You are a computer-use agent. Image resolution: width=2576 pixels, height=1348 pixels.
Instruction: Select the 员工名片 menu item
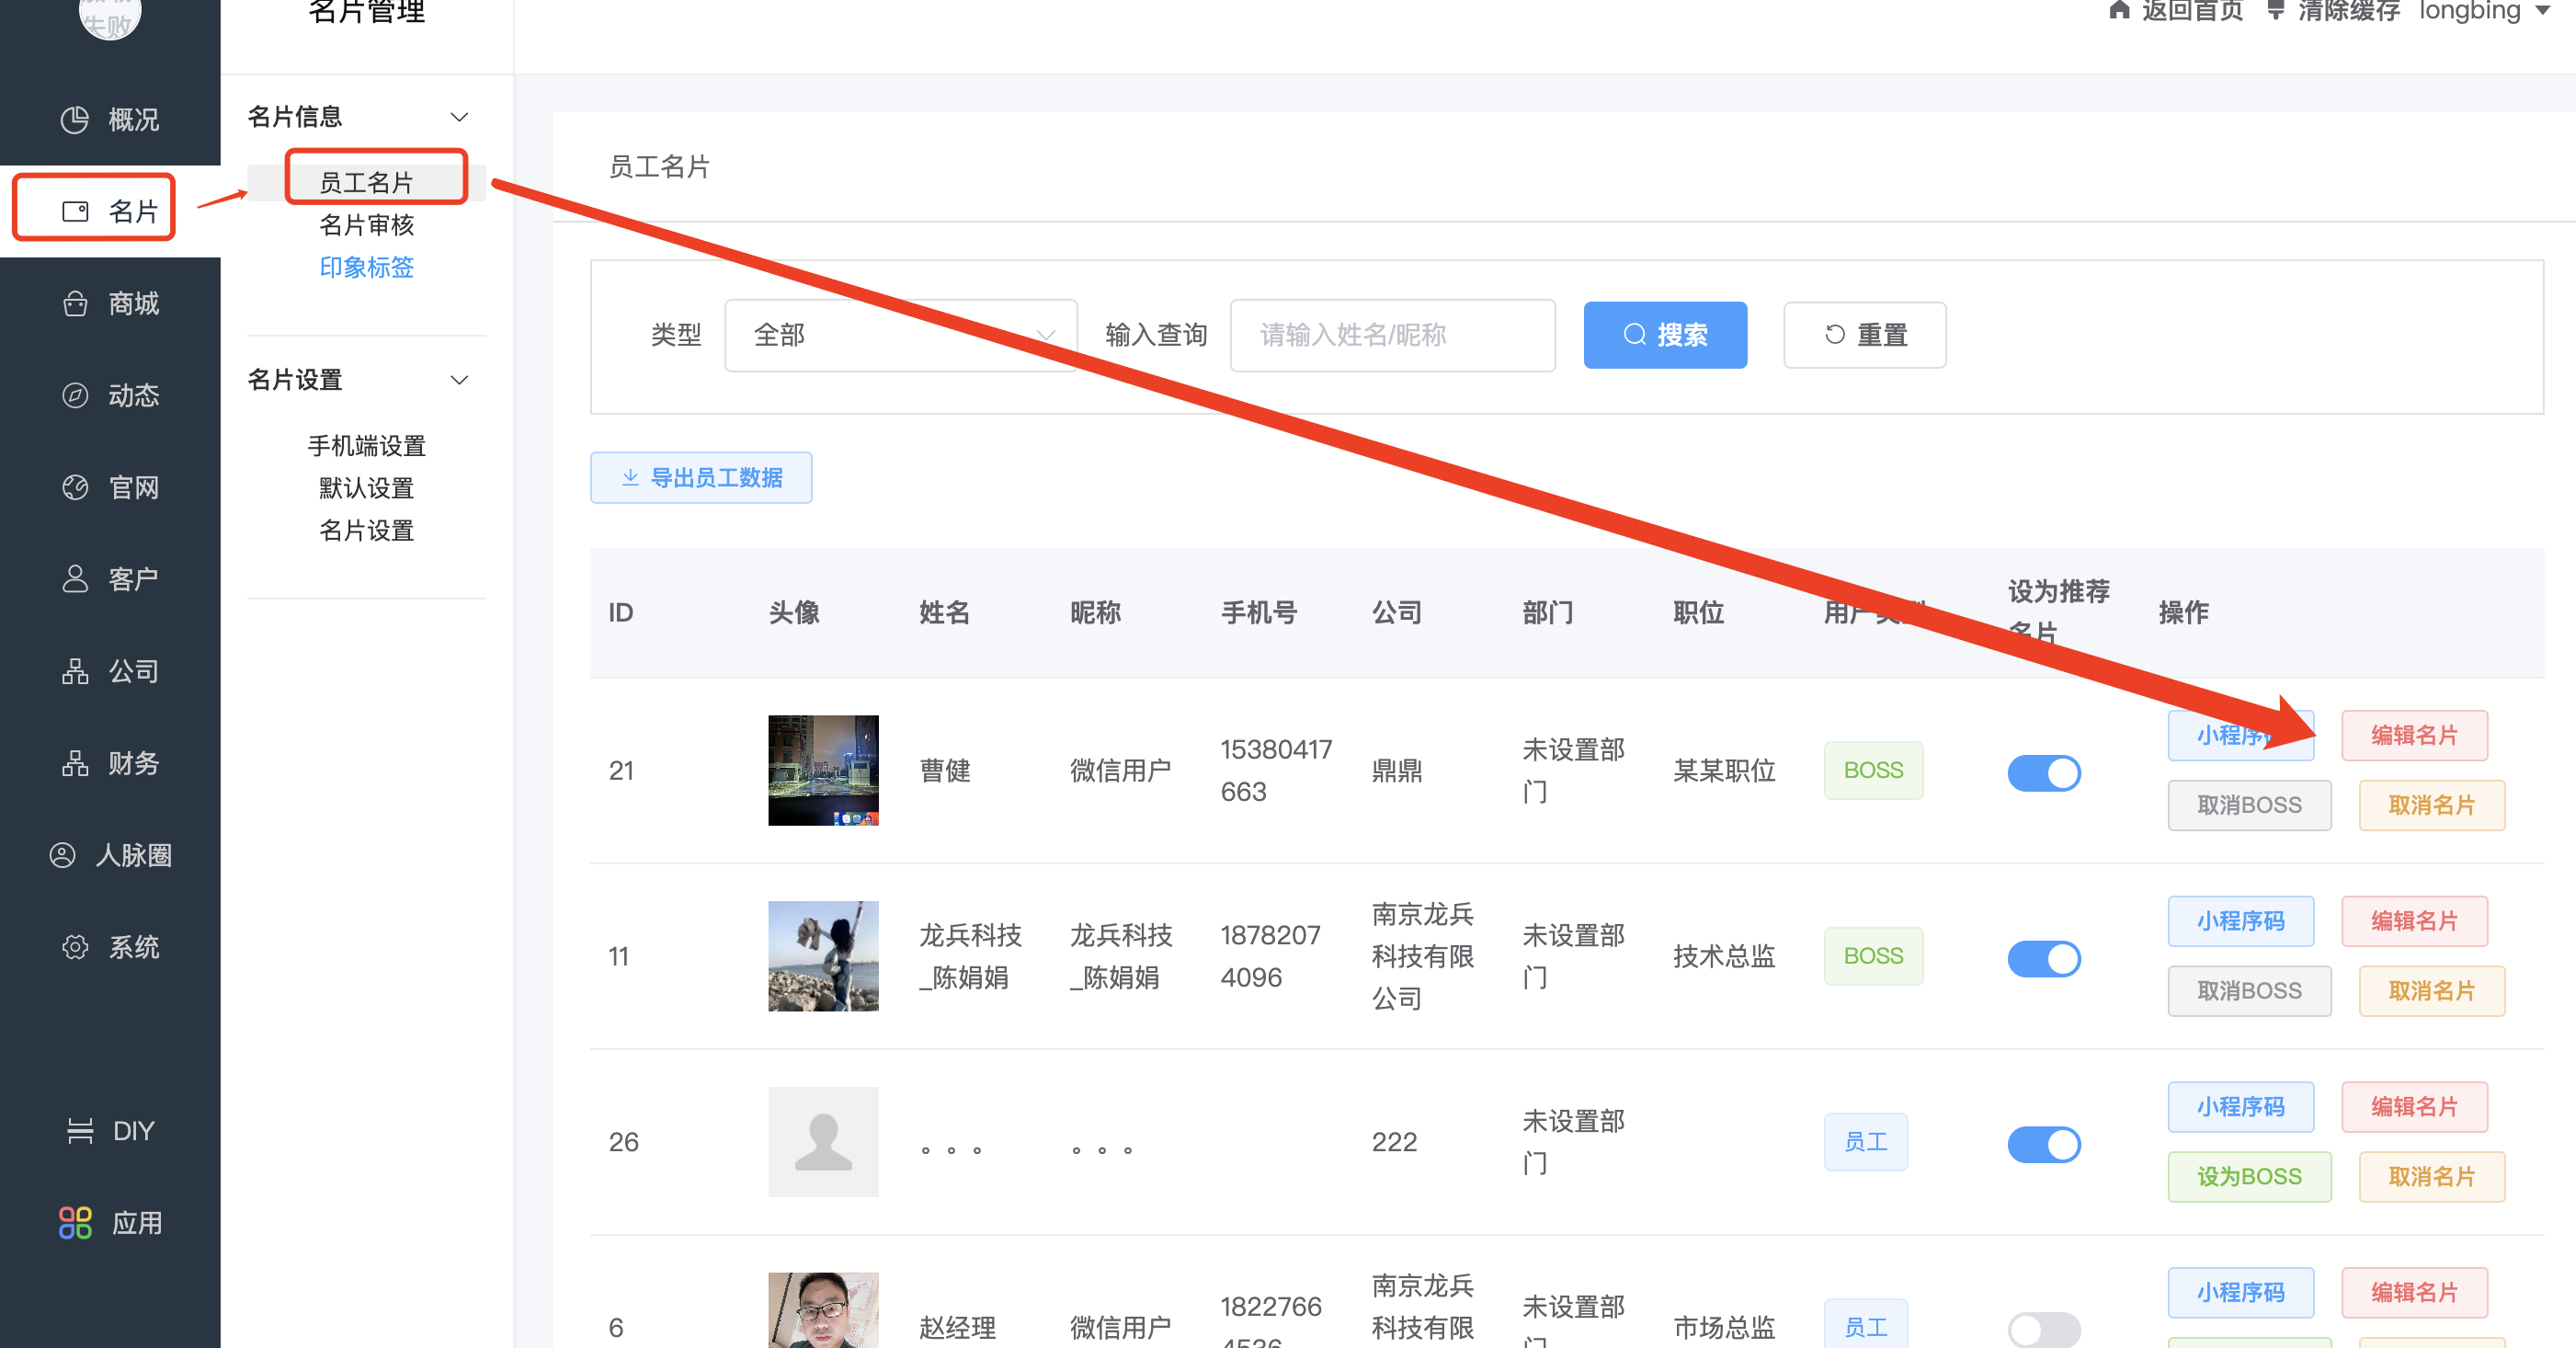tap(366, 183)
